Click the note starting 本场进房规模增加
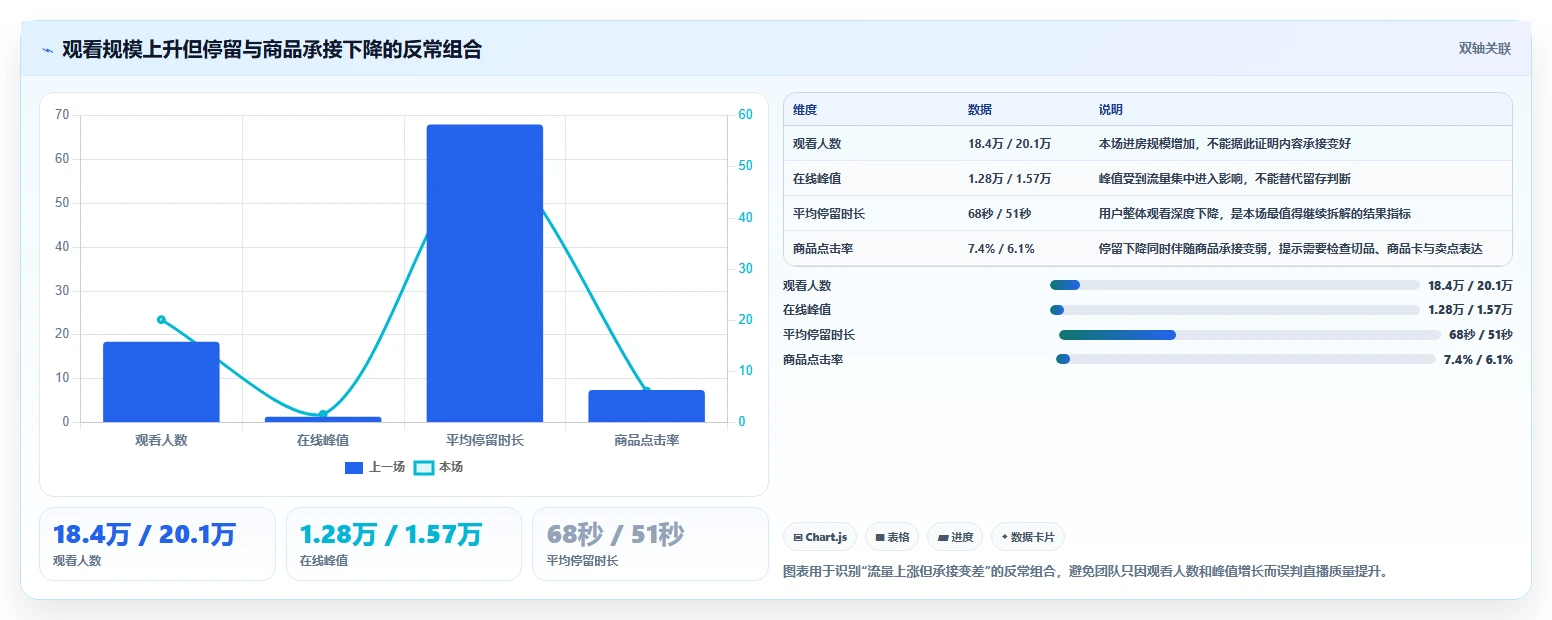Viewport: 1552px width, 620px height. pyautogui.click(x=1225, y=144)
